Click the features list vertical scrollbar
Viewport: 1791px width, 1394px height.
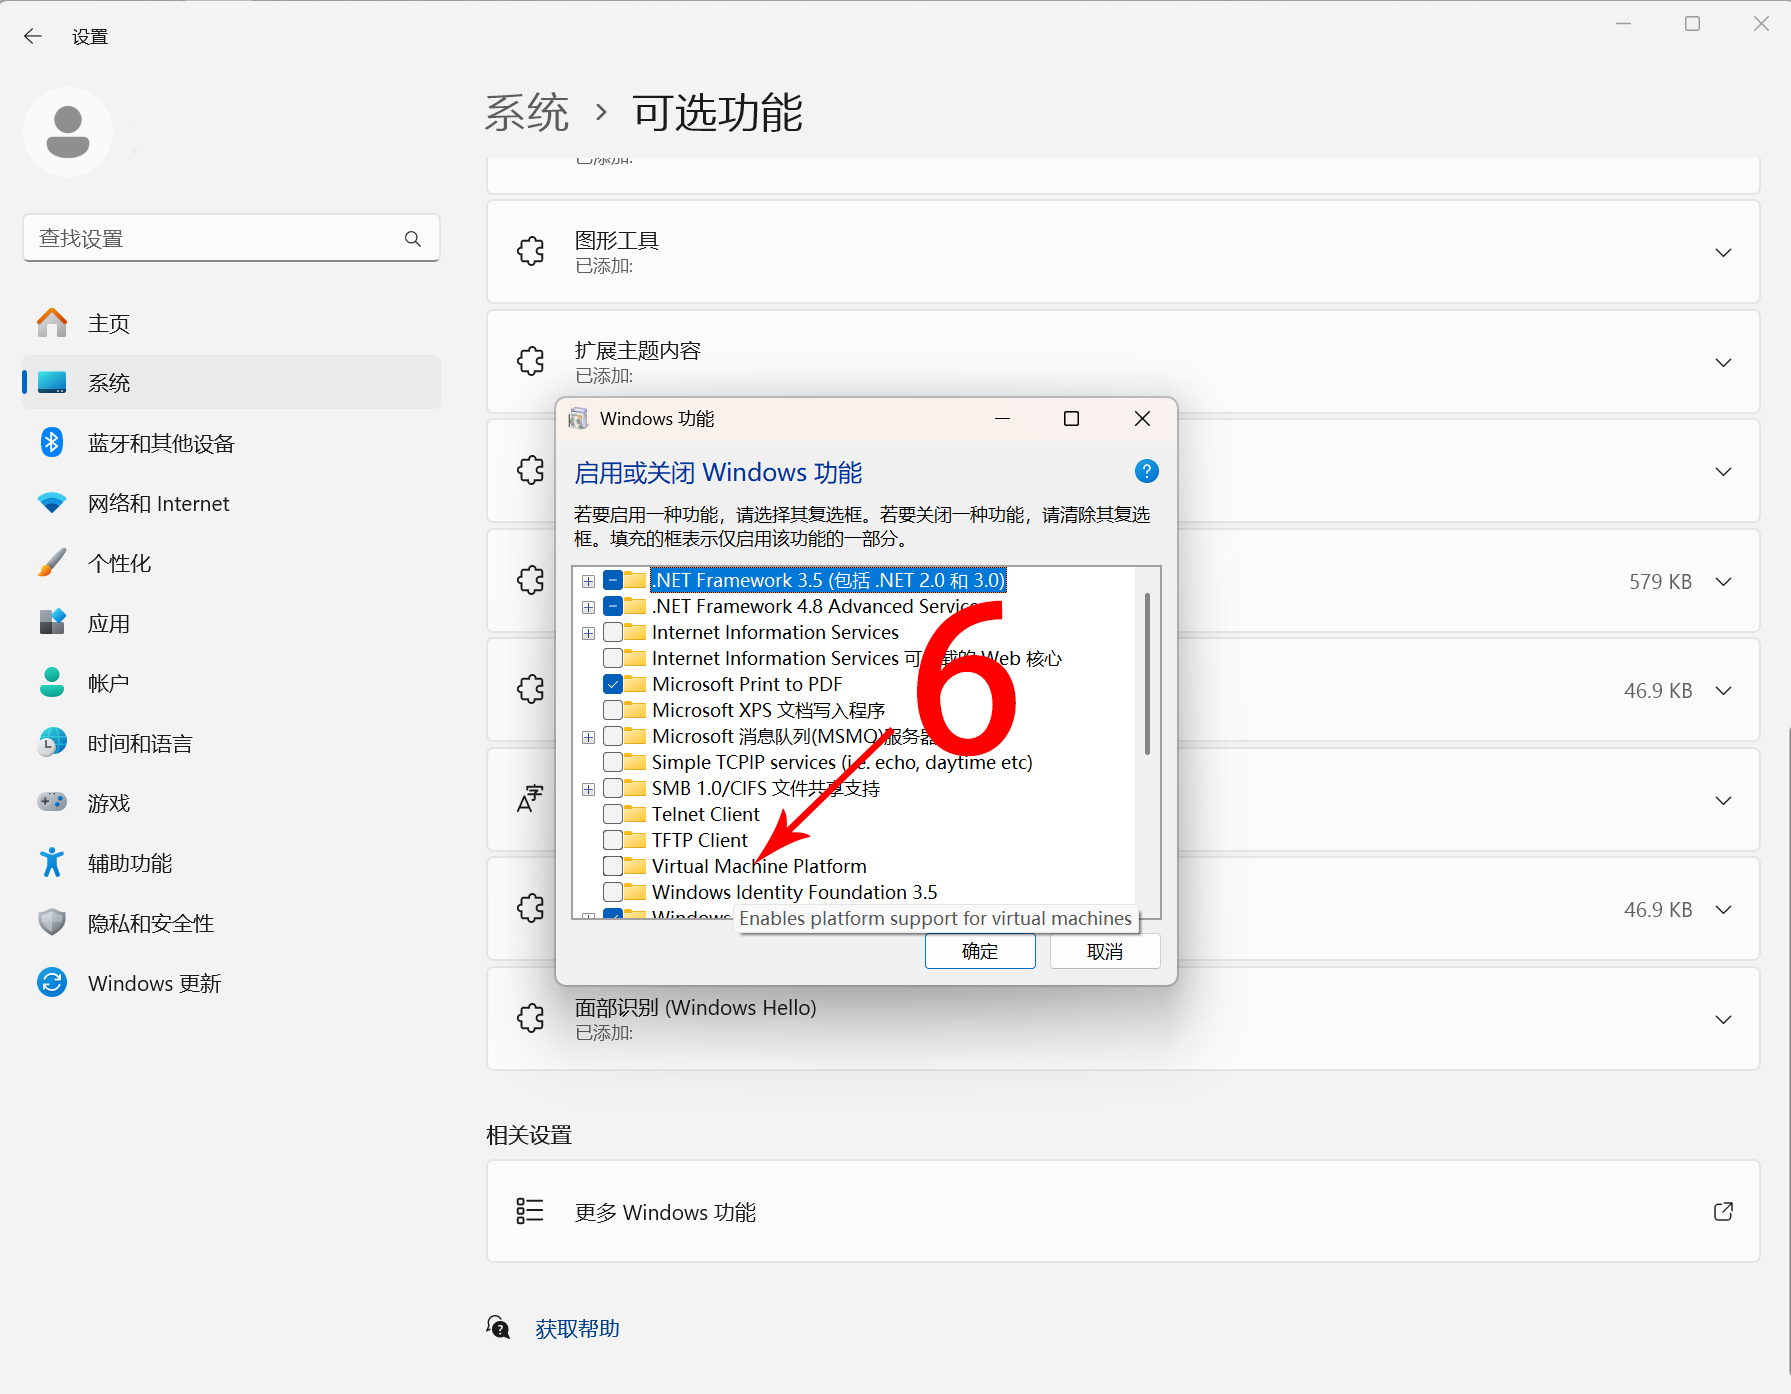coord(1147,673)
